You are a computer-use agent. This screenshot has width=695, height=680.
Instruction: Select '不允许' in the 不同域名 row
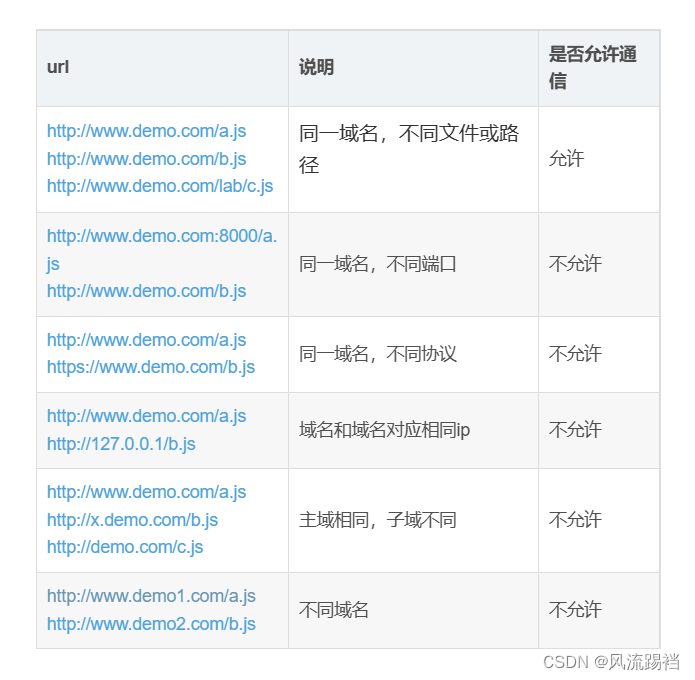[575, 610]
